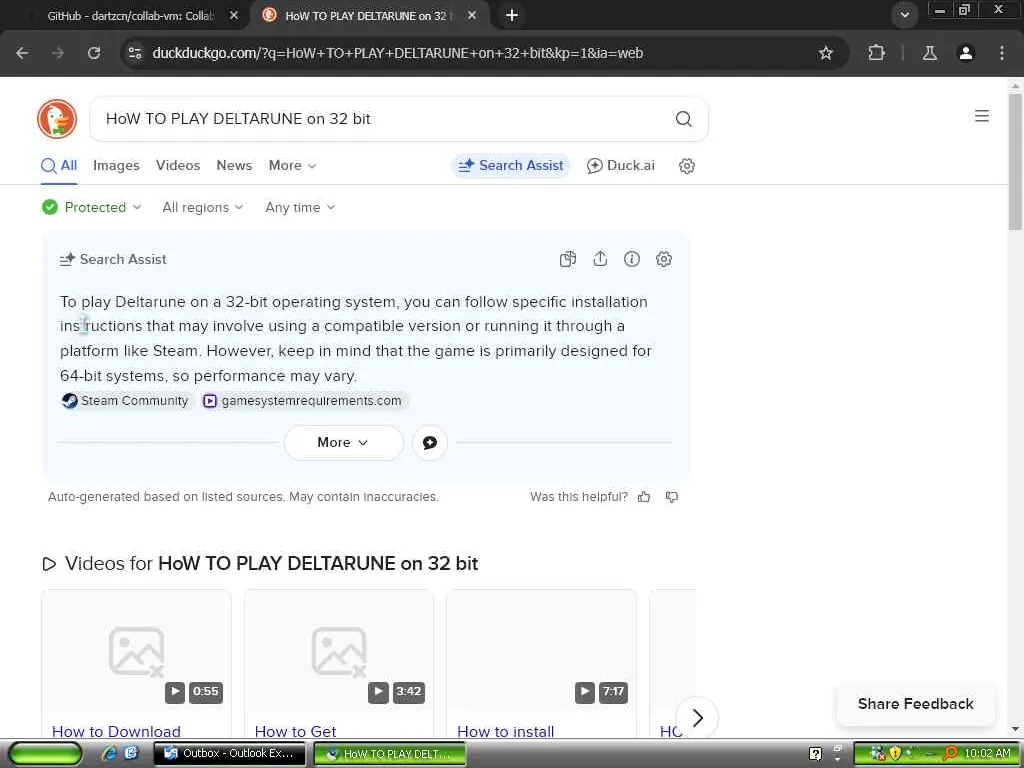This screenshot has width=1024, height=768.
Task: Toggle the Search Assist button
Action: tap(510, 166)
